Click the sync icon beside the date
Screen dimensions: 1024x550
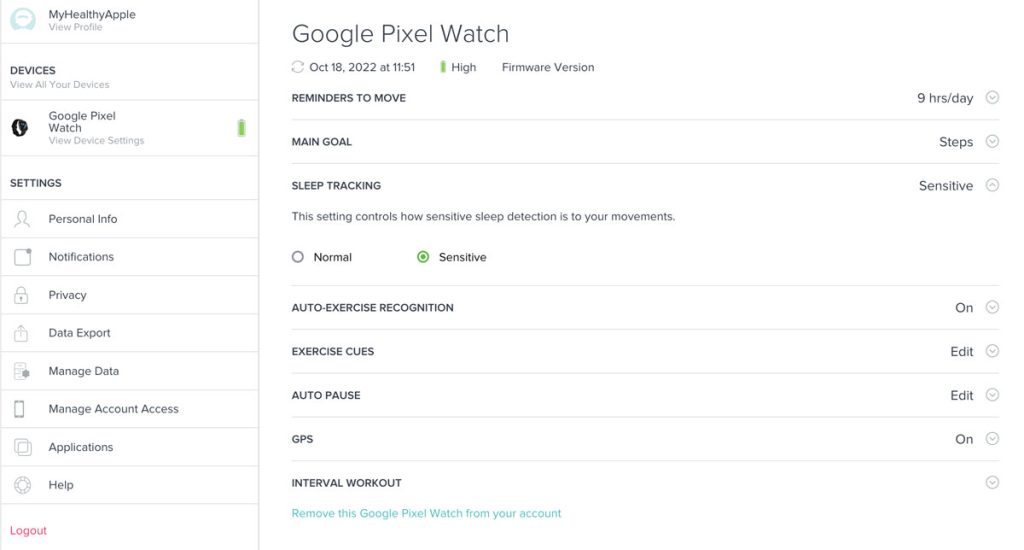click(x=297, y=67)
